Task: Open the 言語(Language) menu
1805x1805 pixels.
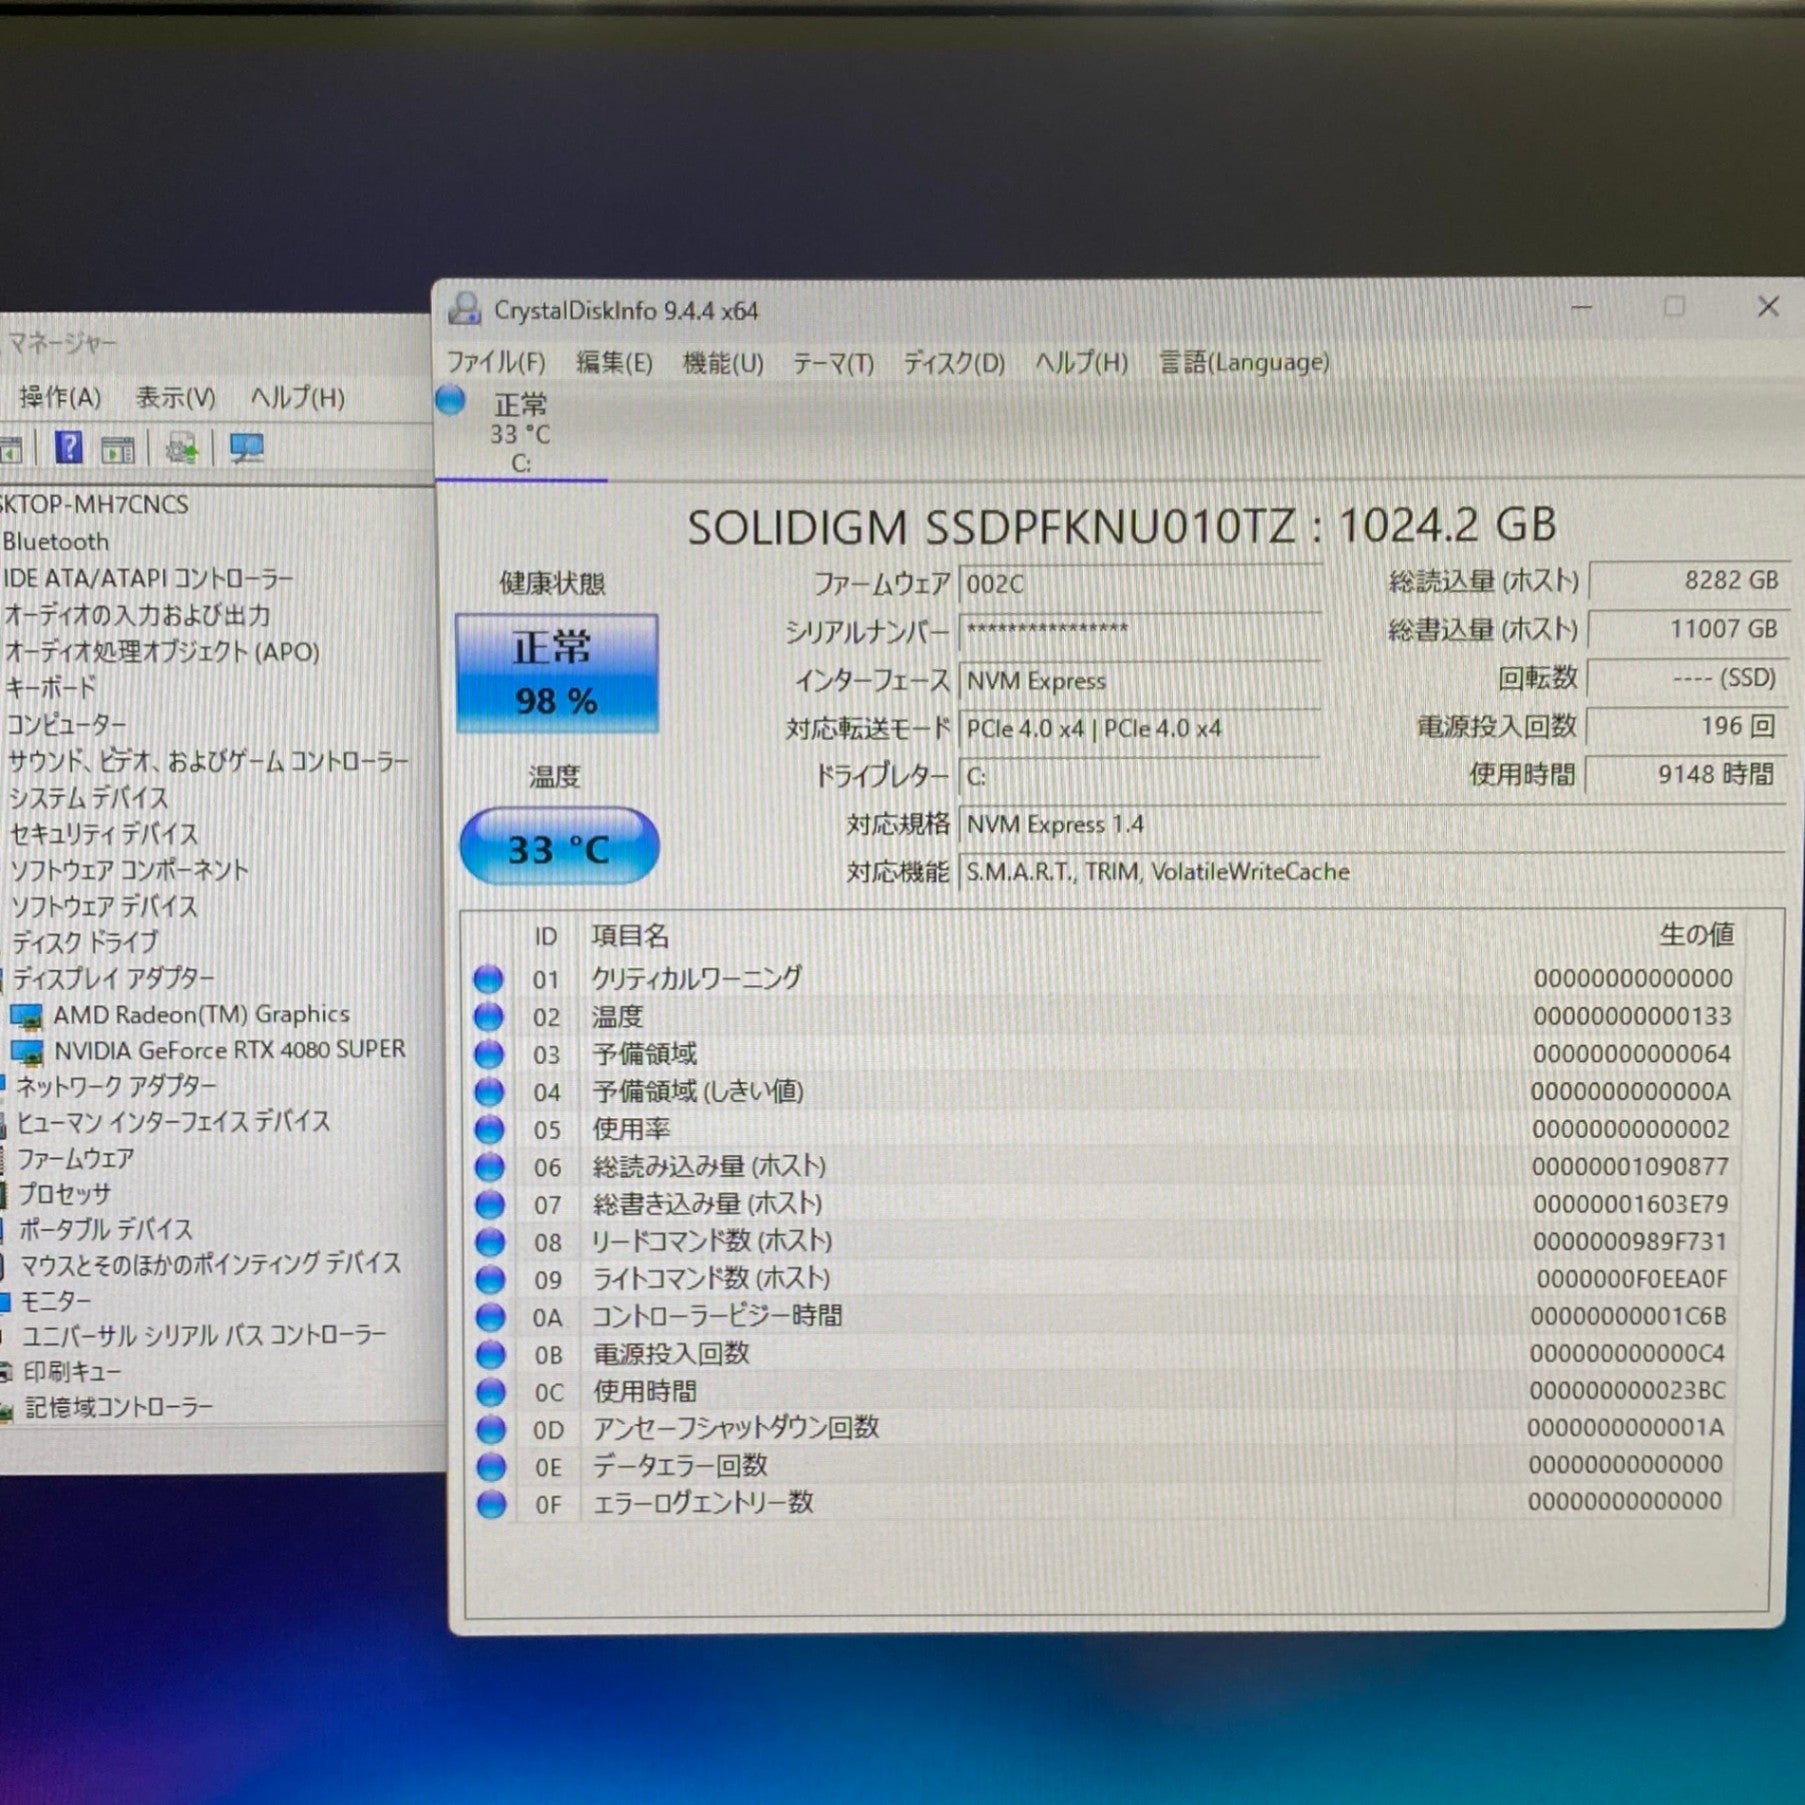Action: [1244, 362]
